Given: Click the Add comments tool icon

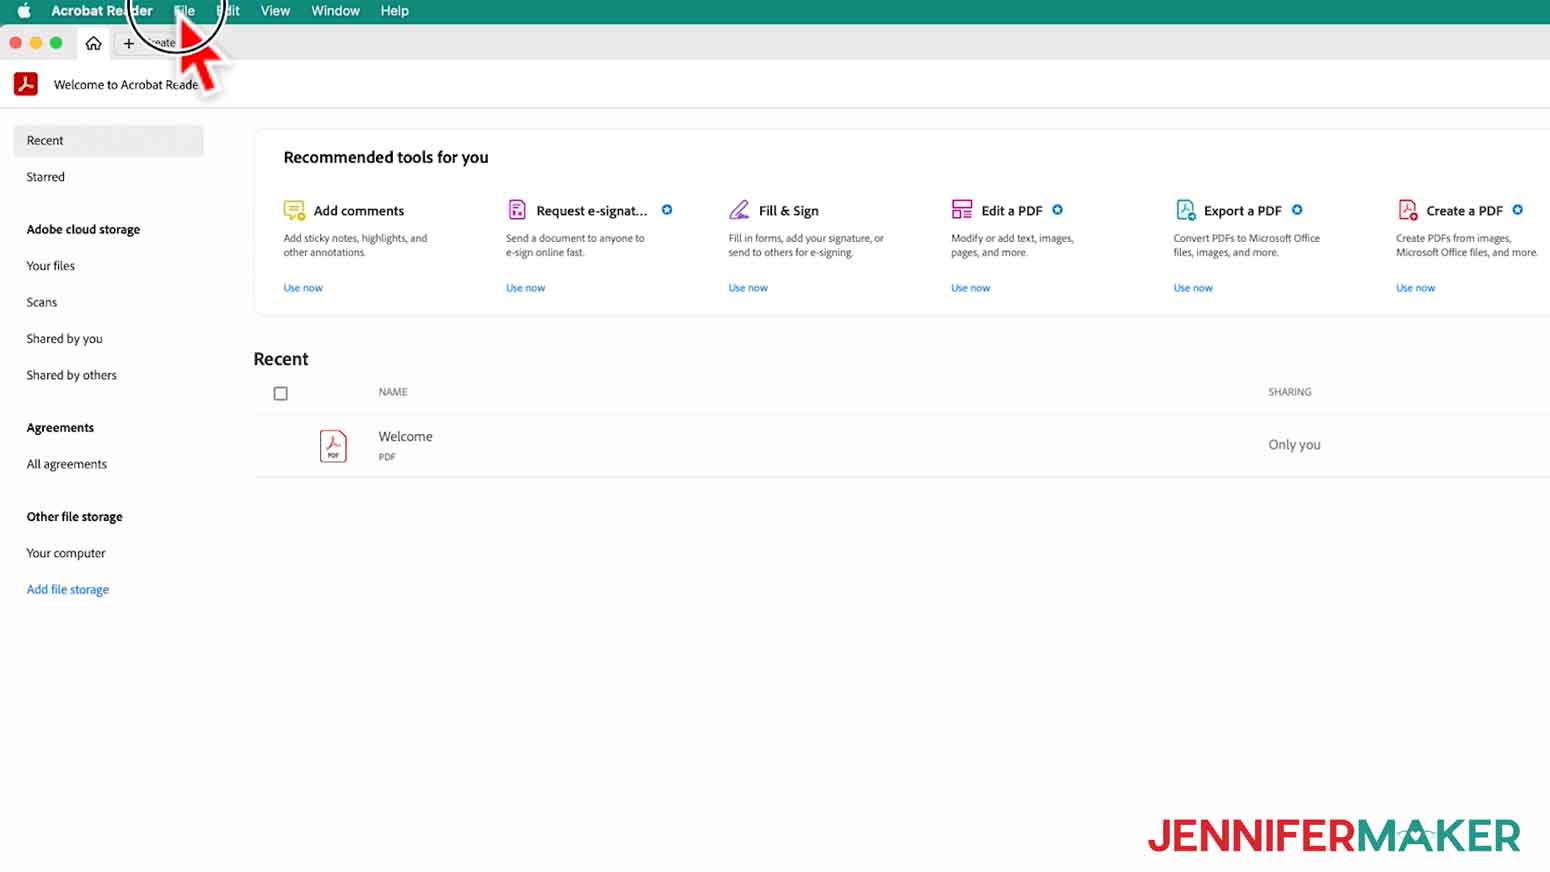Looking at the screenshot, I should [x=294, y=210].
